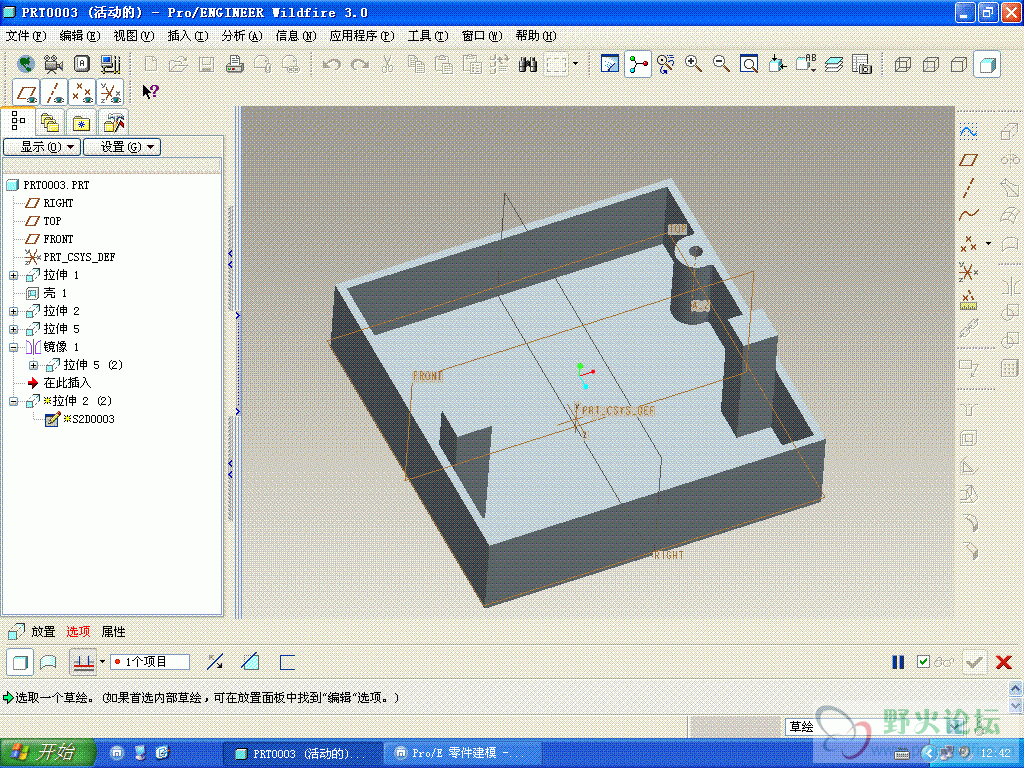Expand the 拉伸 5 tree node
Image resolution: width=1024 pixels, height=768 pixels.
click(13, 329)
